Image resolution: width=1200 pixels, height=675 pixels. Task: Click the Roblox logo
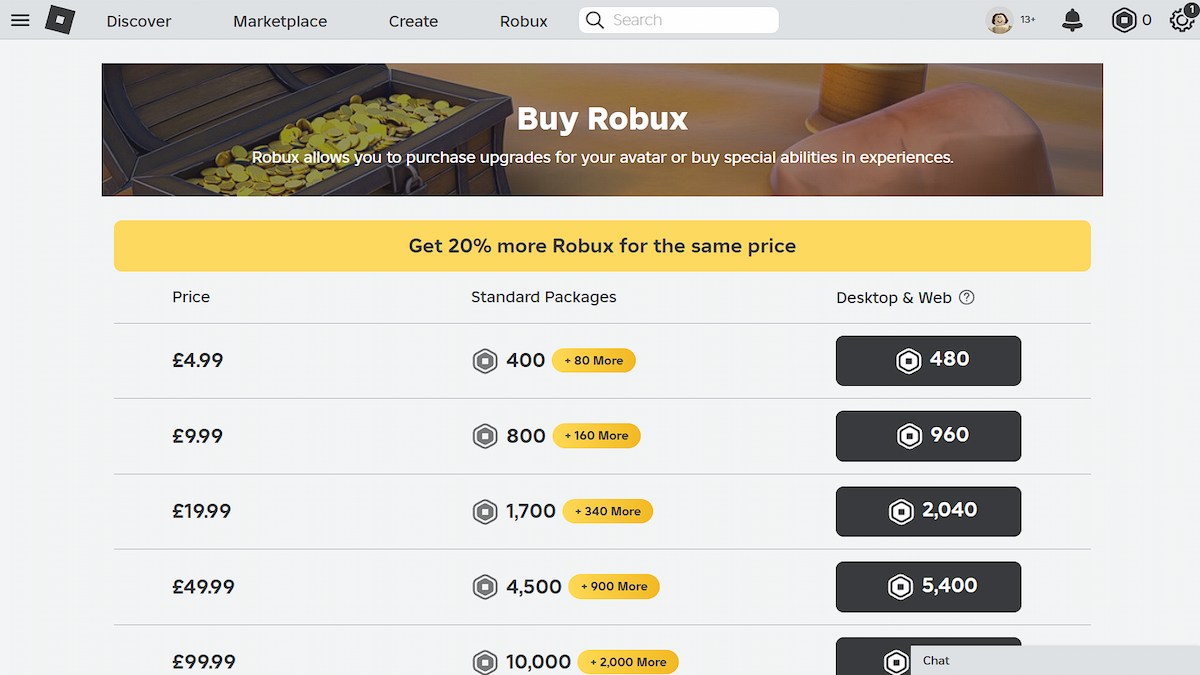coord(58,20)
